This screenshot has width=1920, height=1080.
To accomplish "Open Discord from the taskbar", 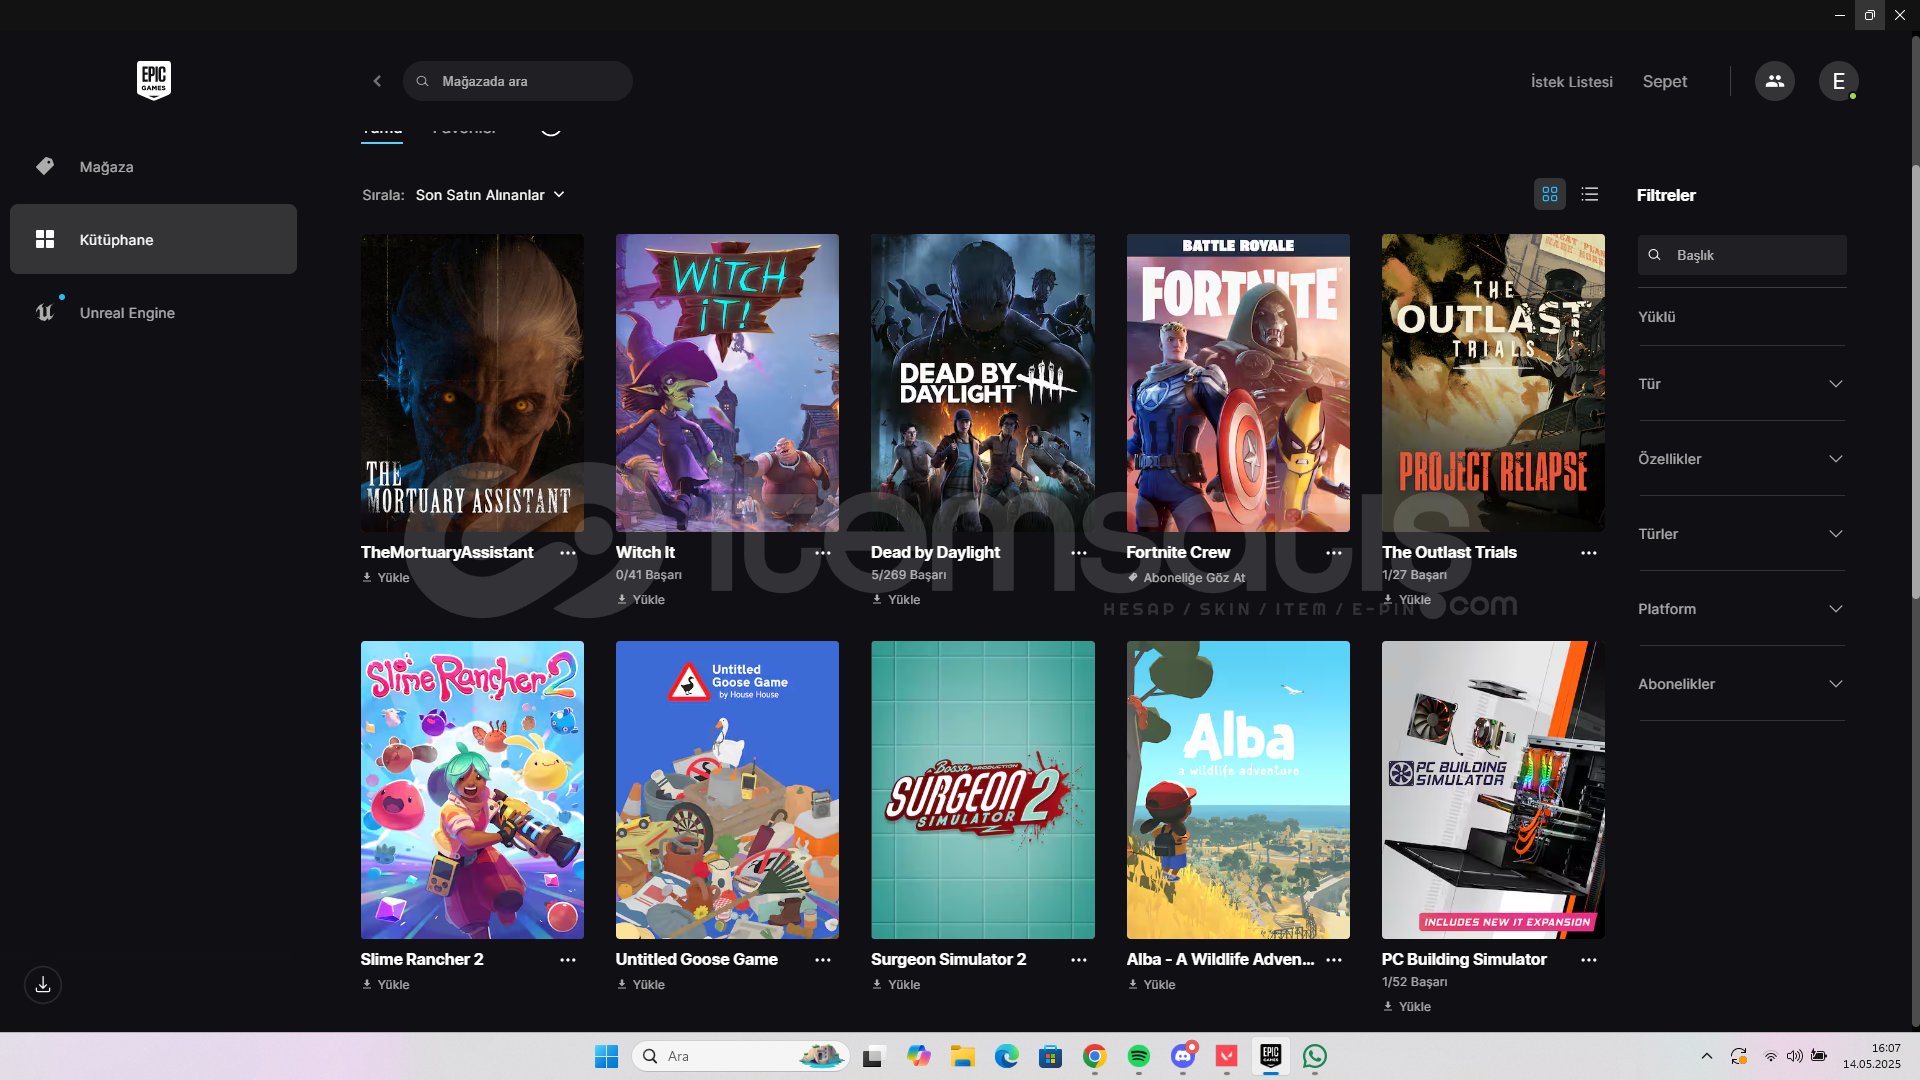I will (x=1183, y=1056).
